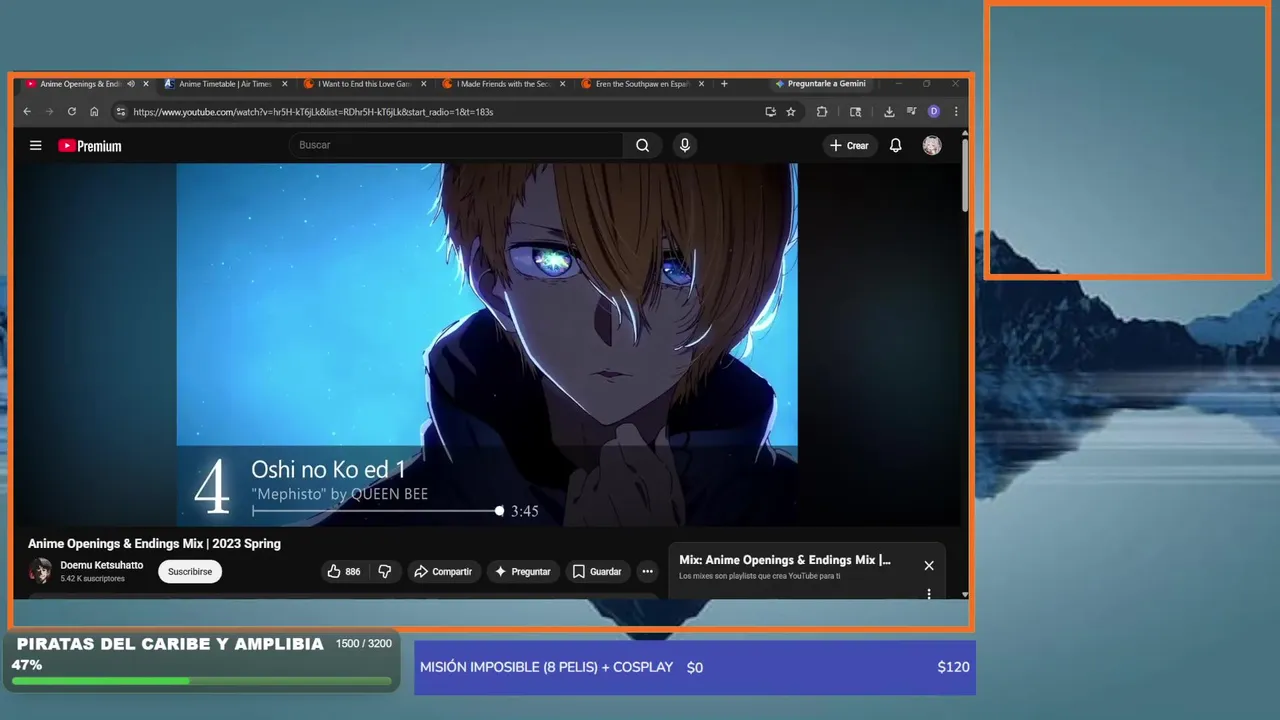Switch to I Want to End this Love Game tab
The height and width of the screenshot is (720, 1280).
362,84
